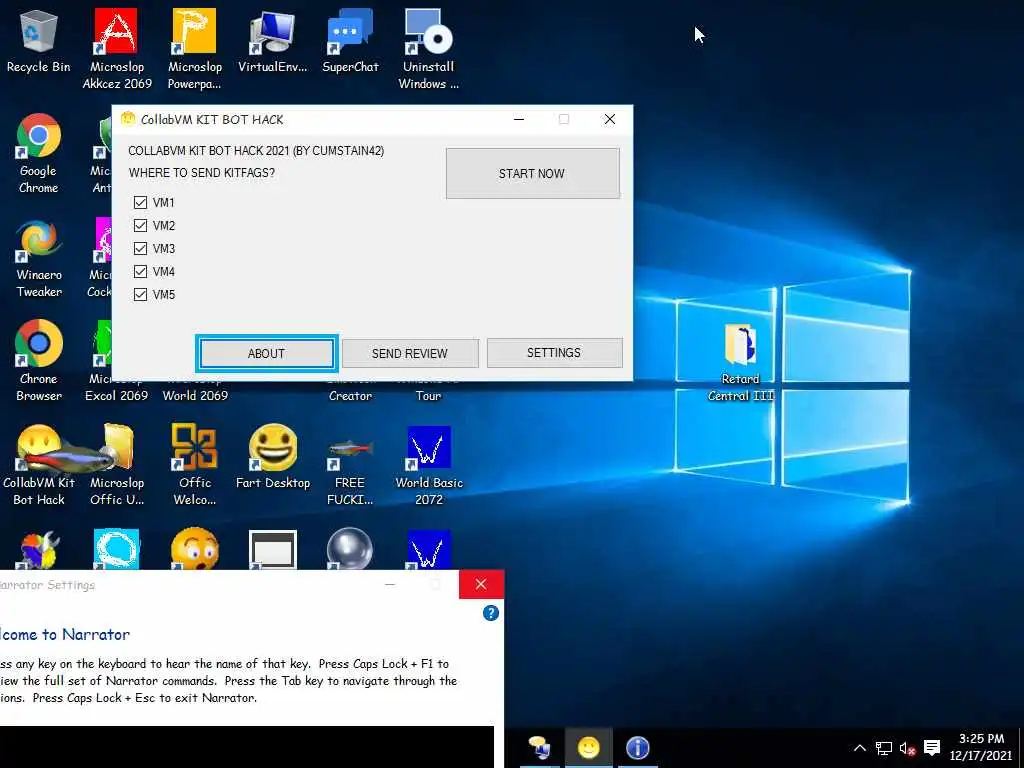The height and width of the screenshot is (768, 1024).
Task: Toggle the VM4 checkbox
Action: coord(140,271)
